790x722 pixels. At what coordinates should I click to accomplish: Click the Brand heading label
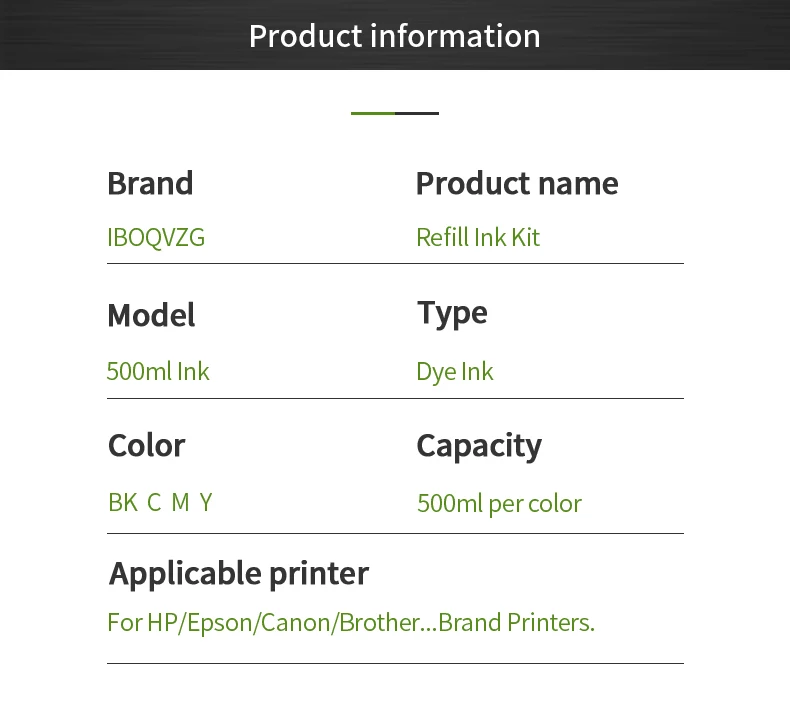tap(150, 183)
